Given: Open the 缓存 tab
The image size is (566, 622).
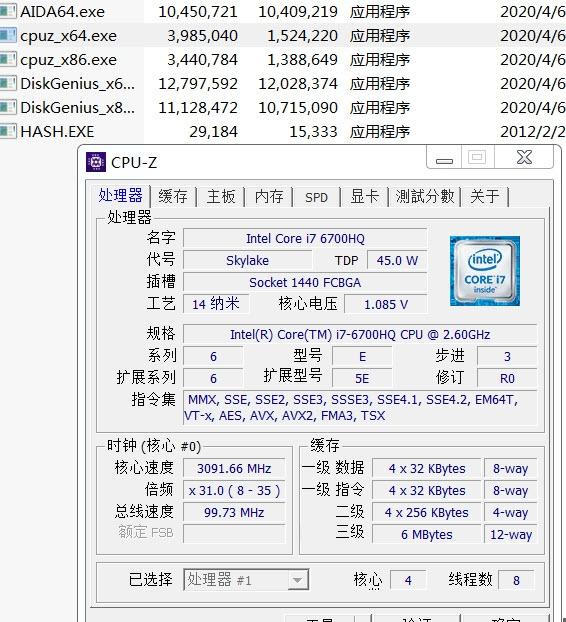Looking at the screenshot, I should click(173, 196).
